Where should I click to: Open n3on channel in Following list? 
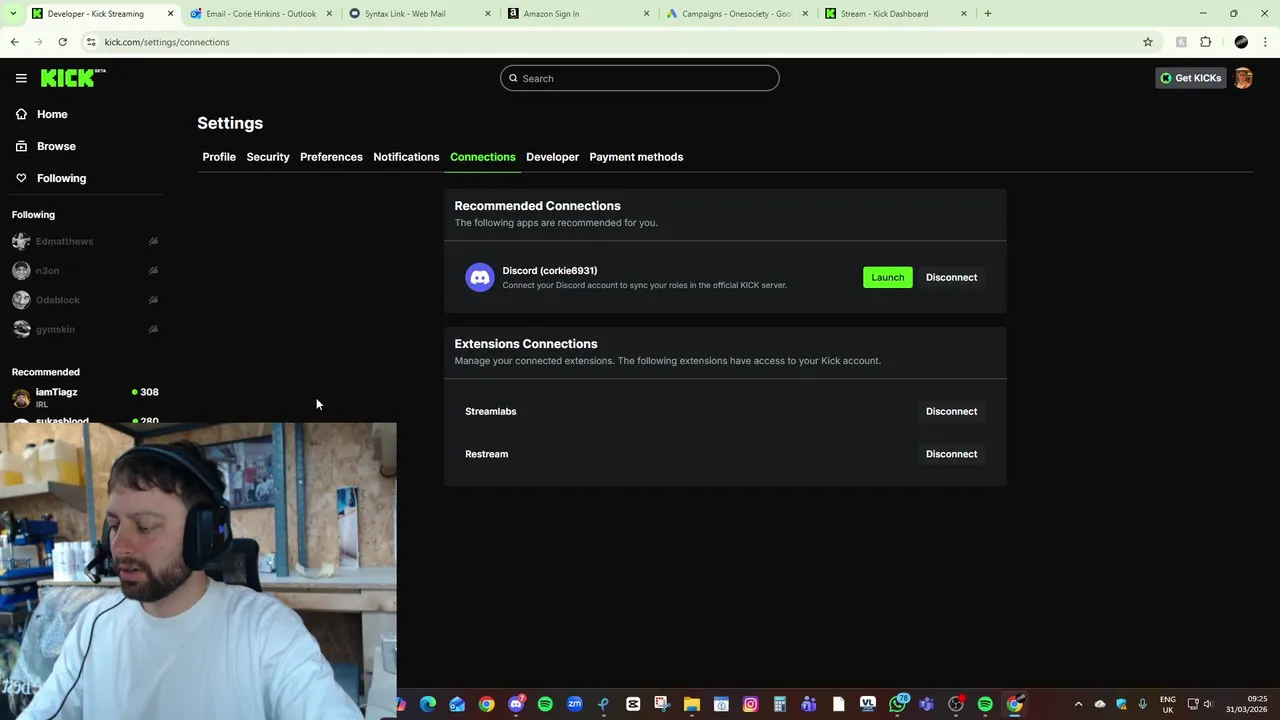click(47, 271)
